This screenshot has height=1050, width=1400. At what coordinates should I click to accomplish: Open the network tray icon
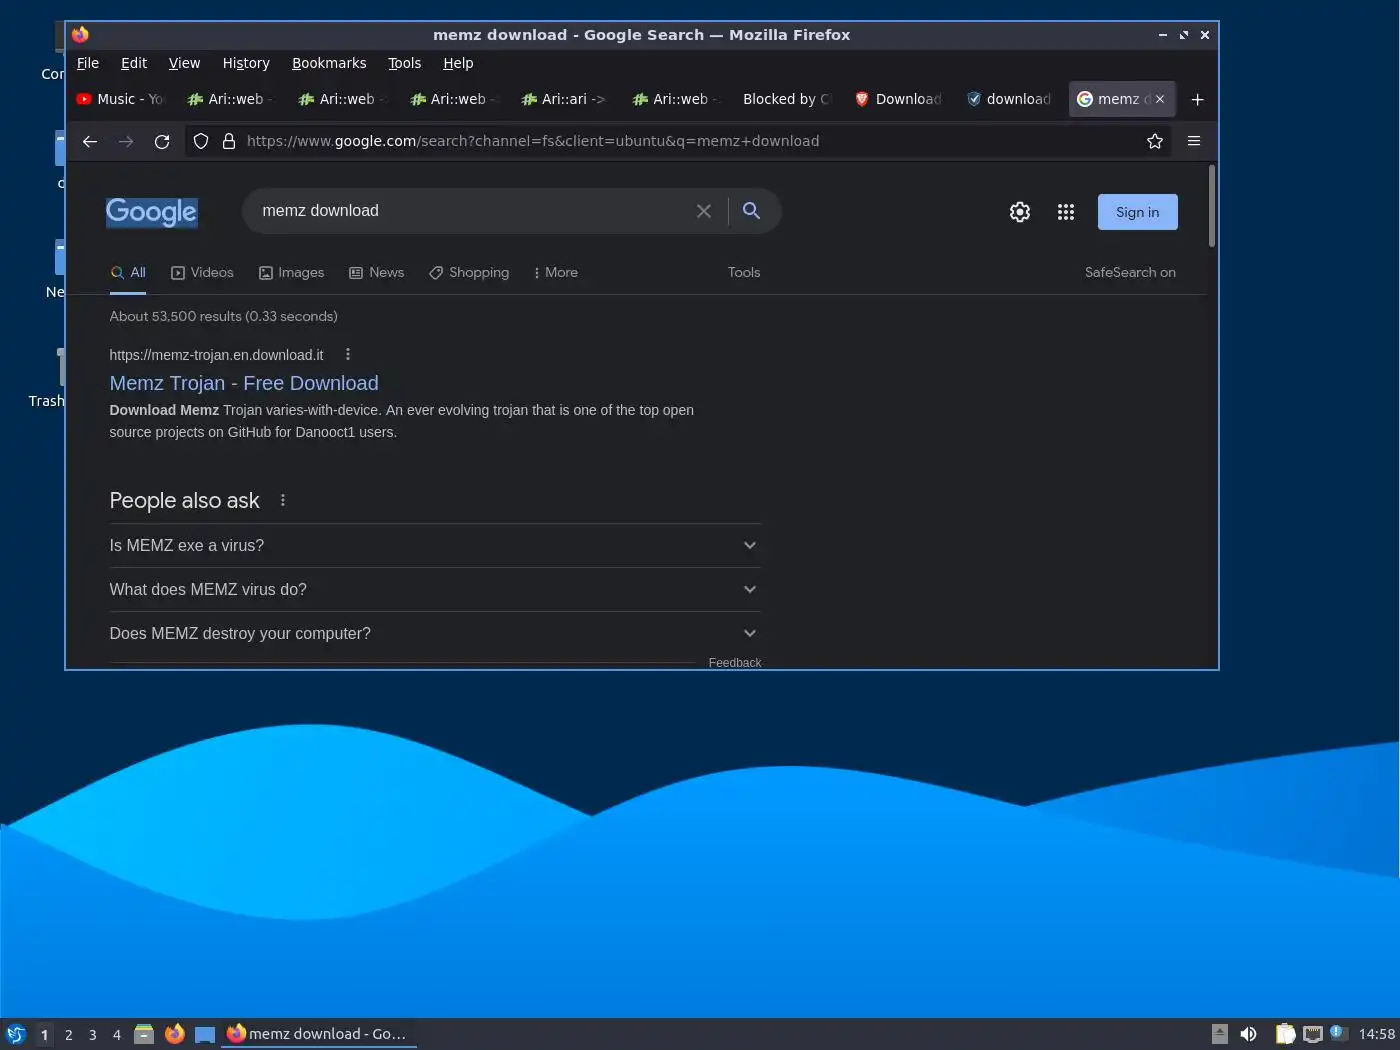pos(1313,1034)
